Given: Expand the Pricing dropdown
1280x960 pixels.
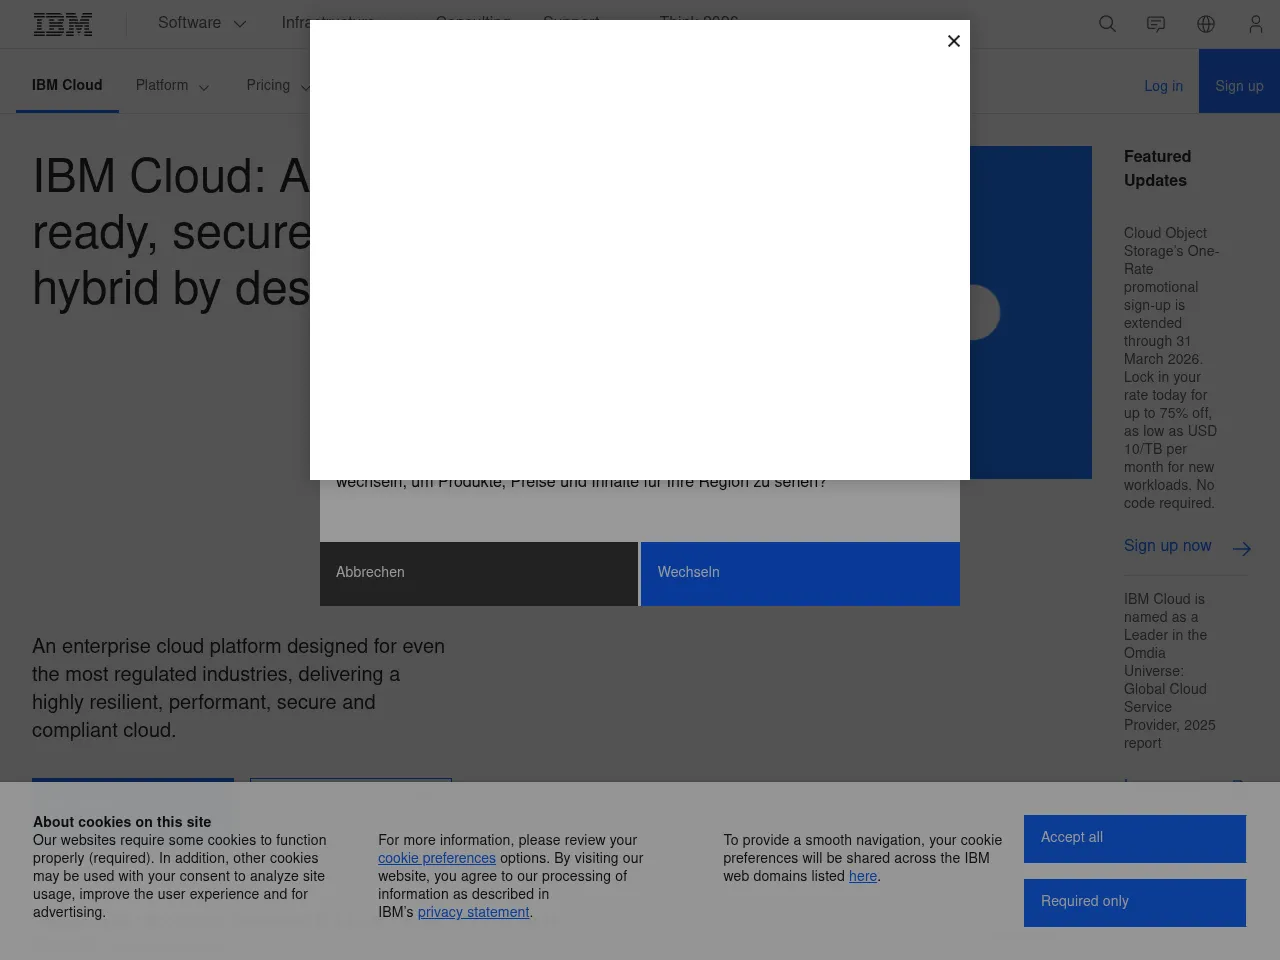Looking at the screenshot, I should click(x=278, y=86).
